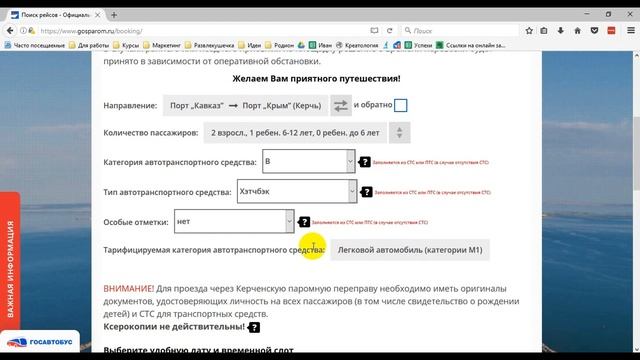Go back with the browser back arrow
This screenshot has width=640, height=360.
point(10,31)
